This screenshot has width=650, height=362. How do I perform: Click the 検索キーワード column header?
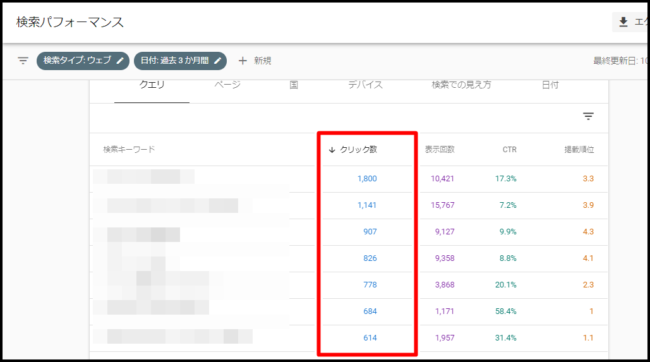[x=129, y=149]
